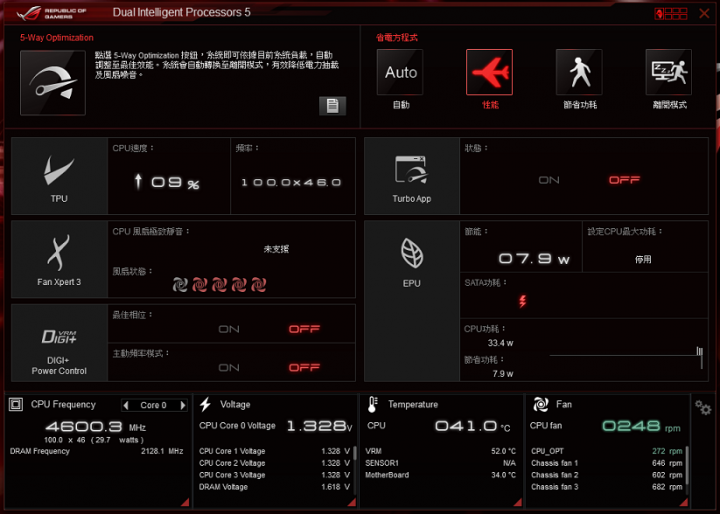
Task: Click the Fan list scrollbar
Action: click(687, 466)
